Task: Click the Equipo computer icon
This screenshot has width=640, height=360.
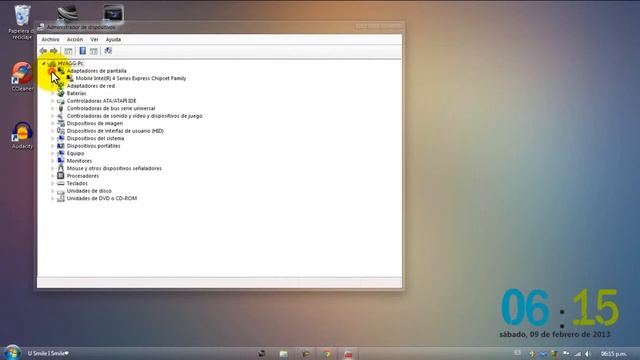Action: [61, 153]
